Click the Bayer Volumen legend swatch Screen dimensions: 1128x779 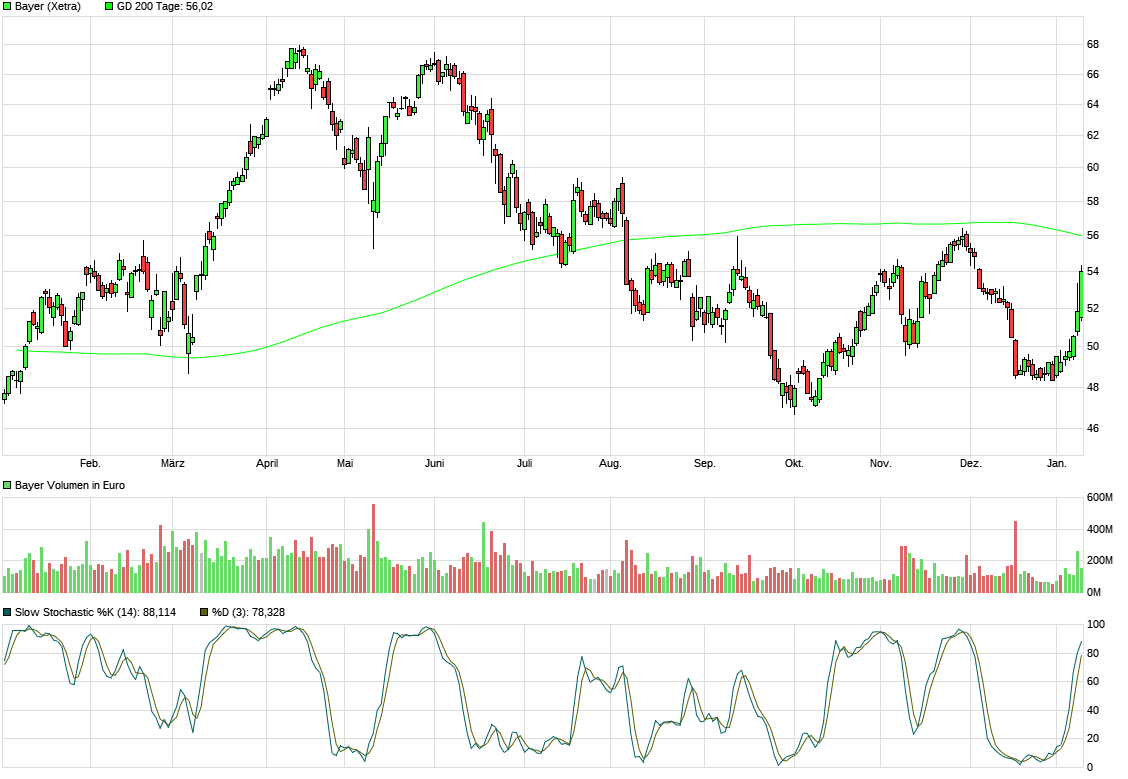click(7, 486)
